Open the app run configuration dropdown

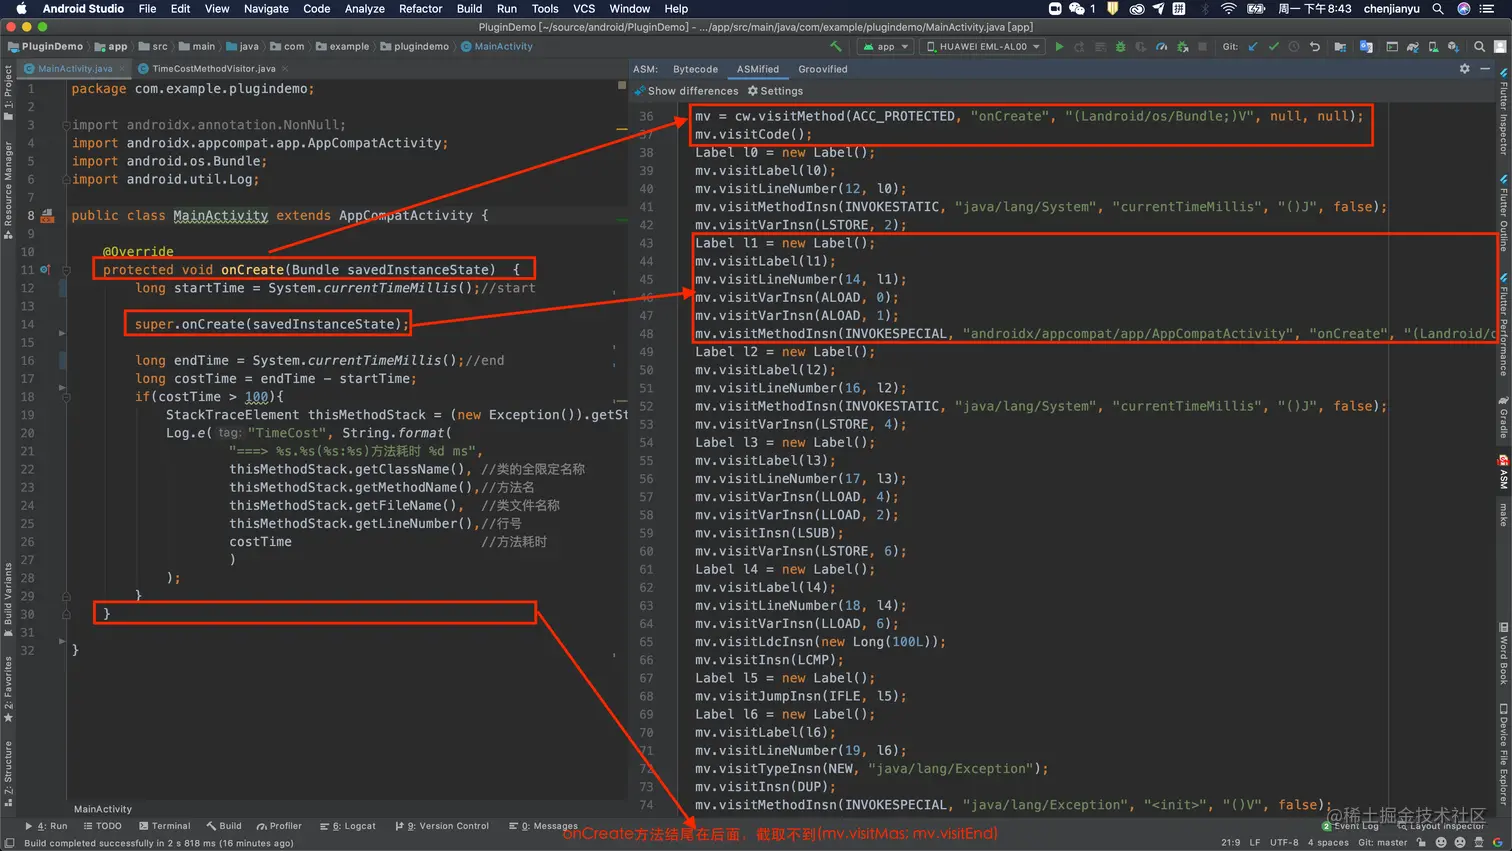(884, 46)
